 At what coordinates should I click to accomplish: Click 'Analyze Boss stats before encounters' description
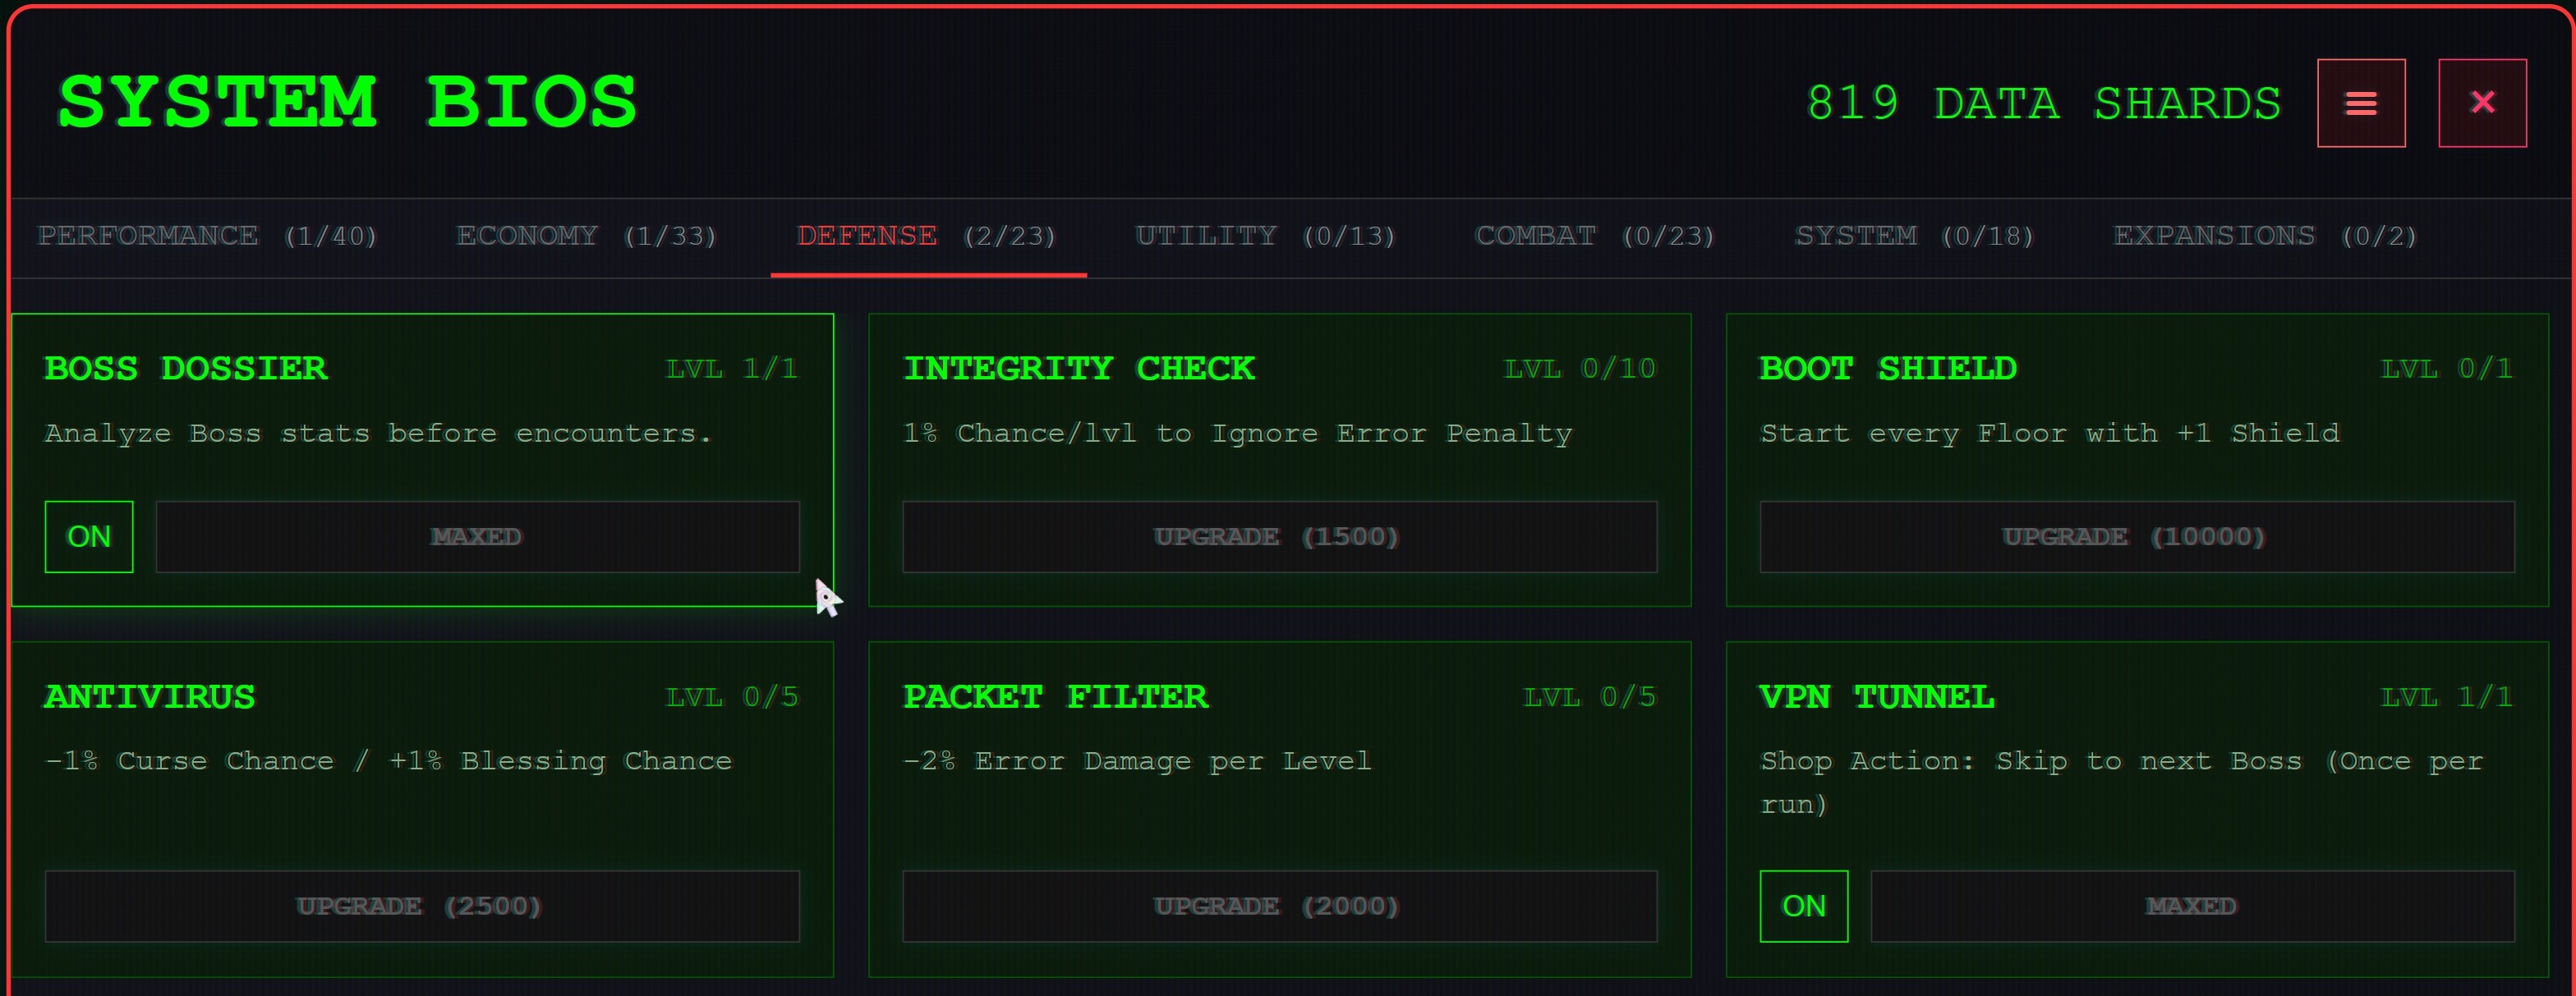coord(378,433)
